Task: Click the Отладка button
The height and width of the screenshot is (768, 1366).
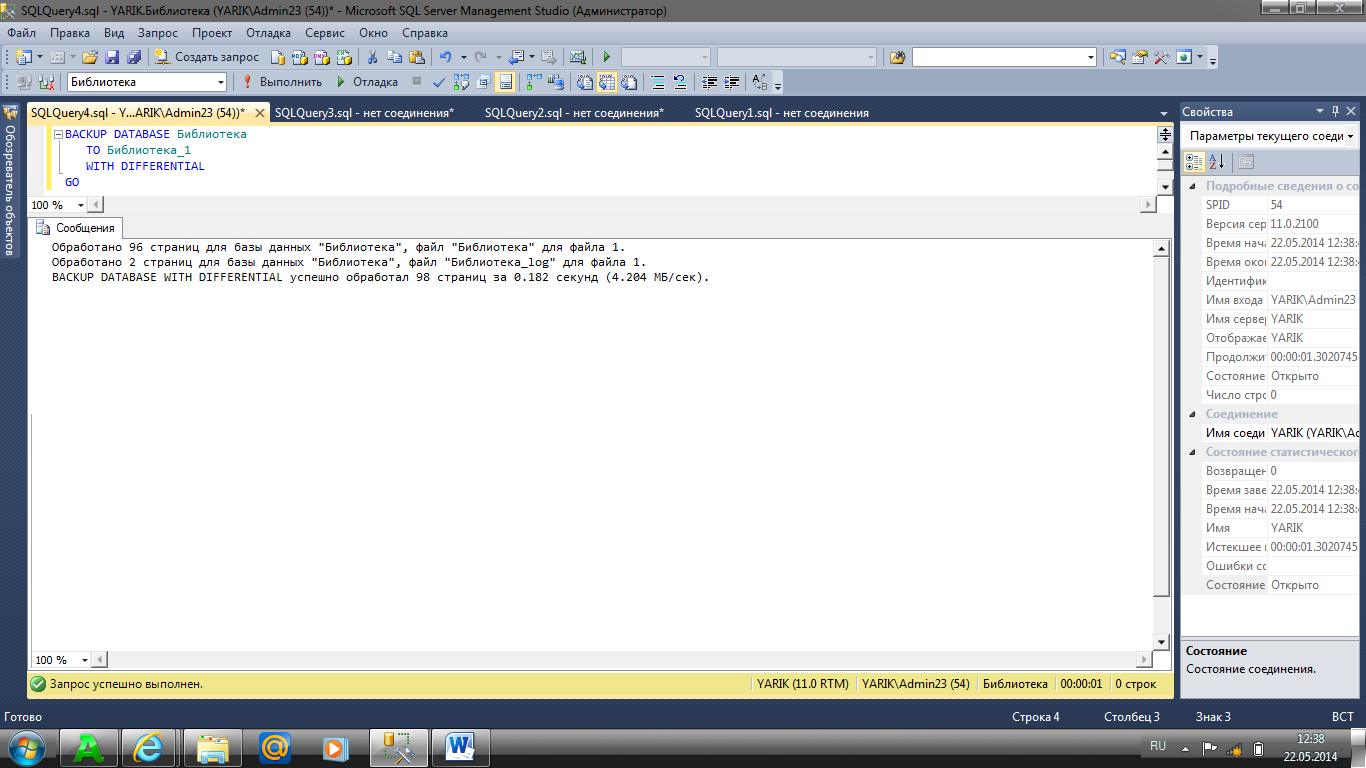Action: pos(366,82)
